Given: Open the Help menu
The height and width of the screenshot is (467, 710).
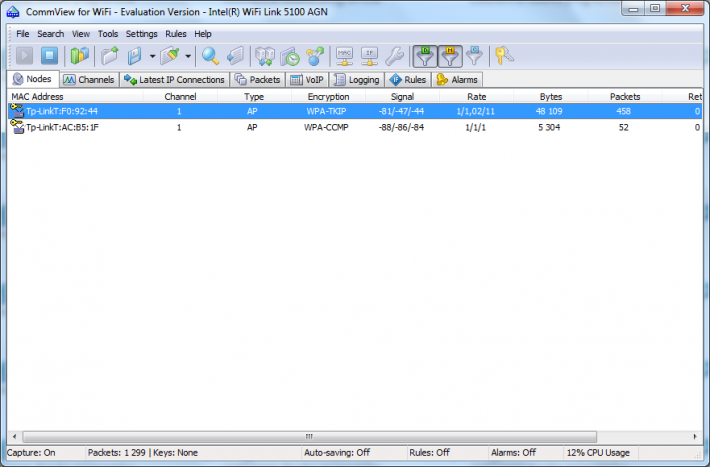Looking at the screenshot, I should click(x=203, y=34).
